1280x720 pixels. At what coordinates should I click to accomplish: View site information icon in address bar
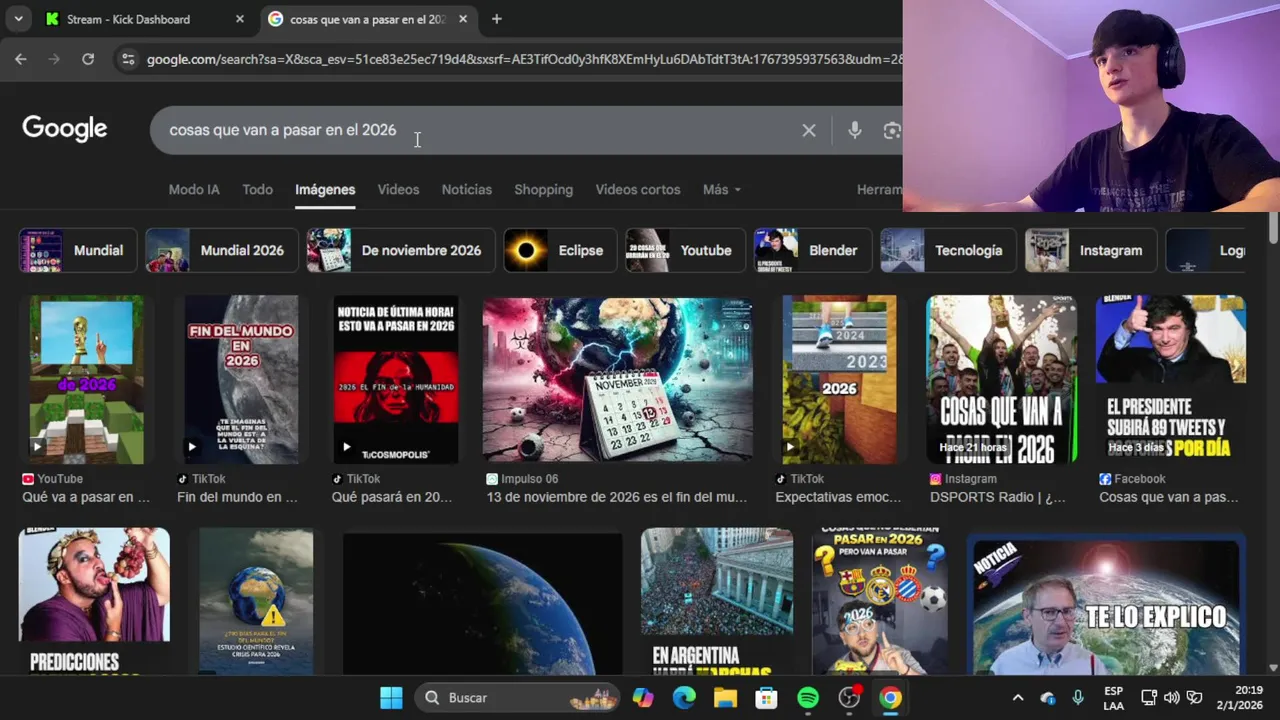pos(127,59)
